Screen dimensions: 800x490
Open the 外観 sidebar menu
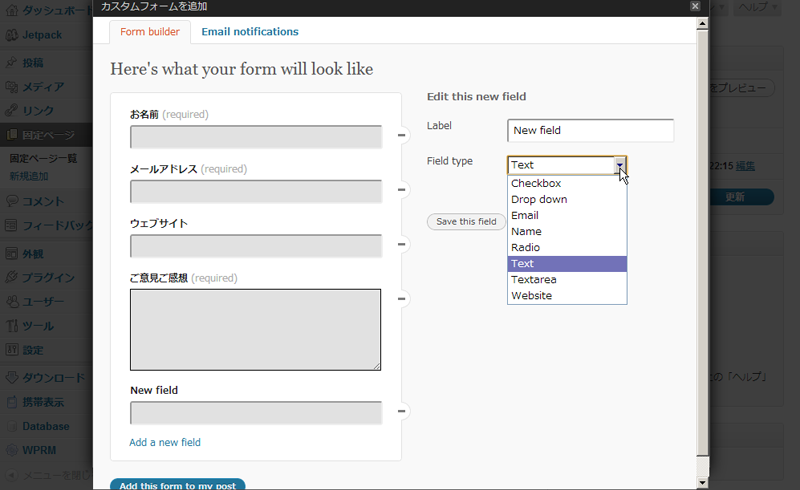(x=33, y=254)
